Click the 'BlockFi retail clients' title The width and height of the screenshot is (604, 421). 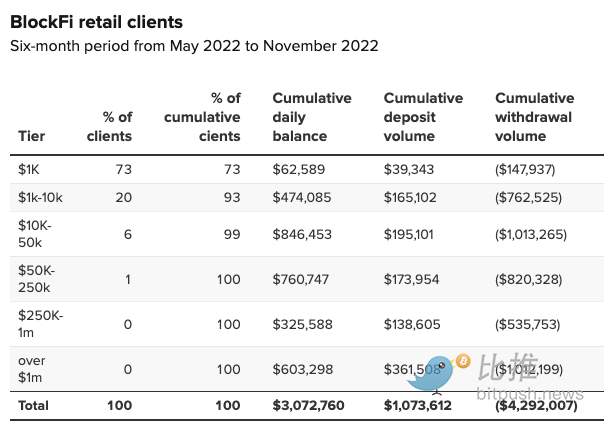pyautogui.click(x=96, y=22)
